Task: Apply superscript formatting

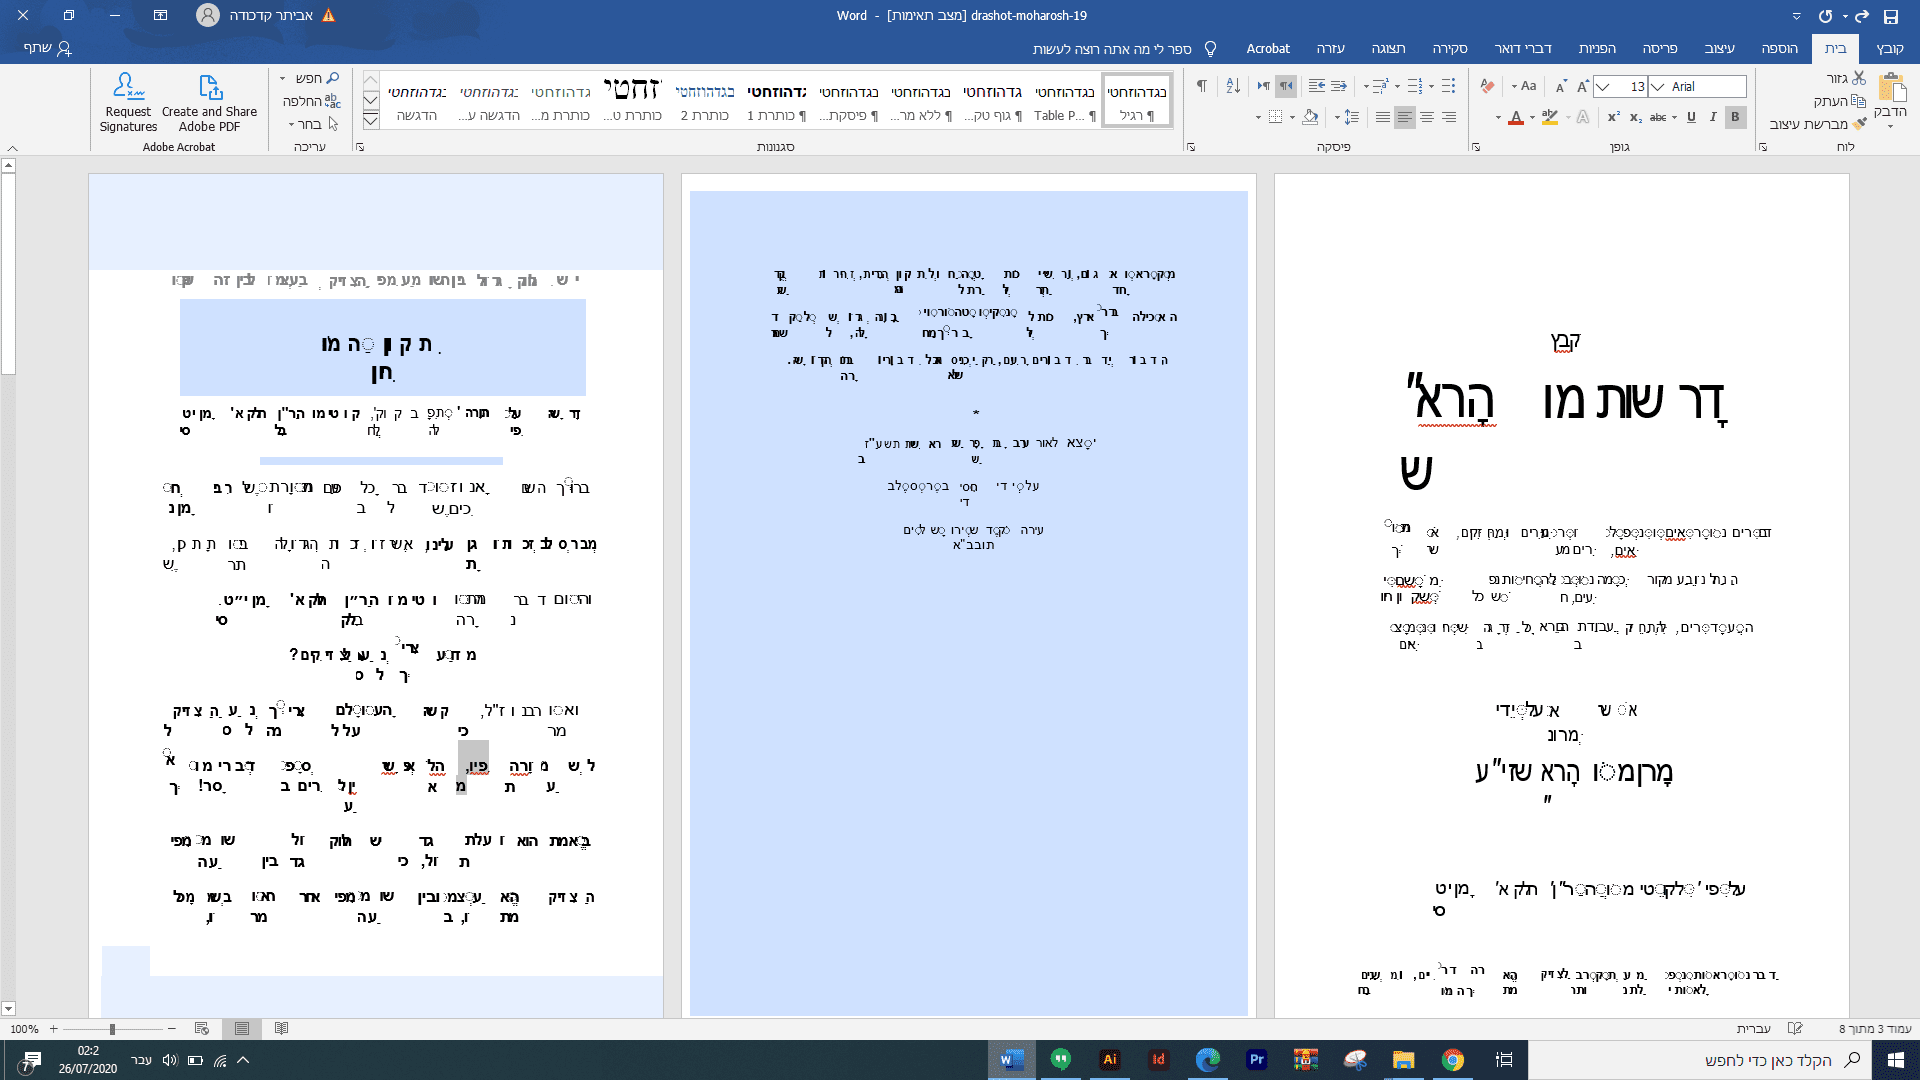Action: click(x=1613, y=117)
